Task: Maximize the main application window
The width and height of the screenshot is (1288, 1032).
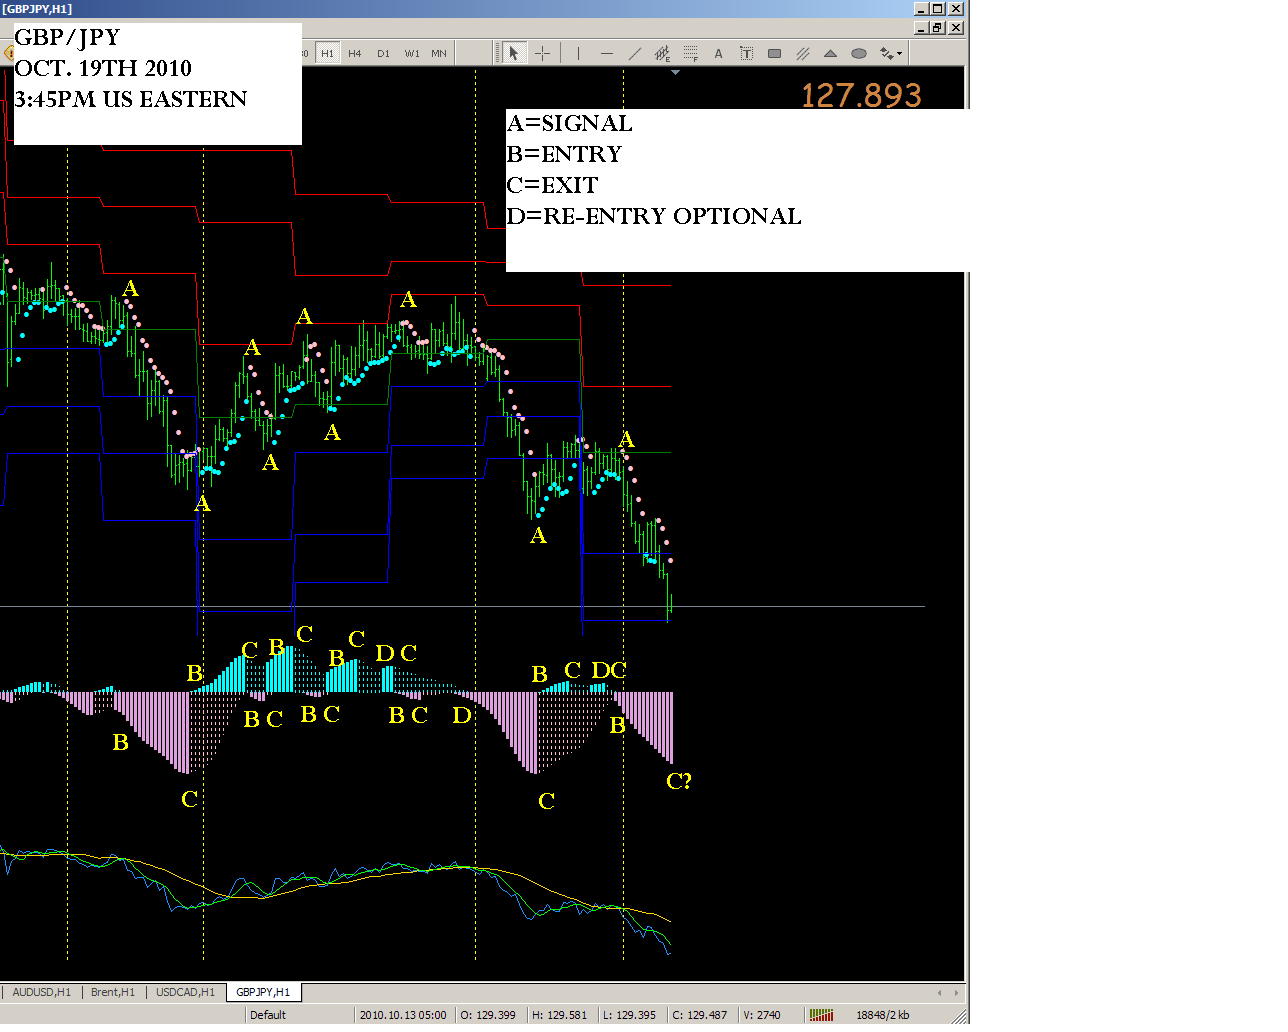Action: click(x=937, y=8)
